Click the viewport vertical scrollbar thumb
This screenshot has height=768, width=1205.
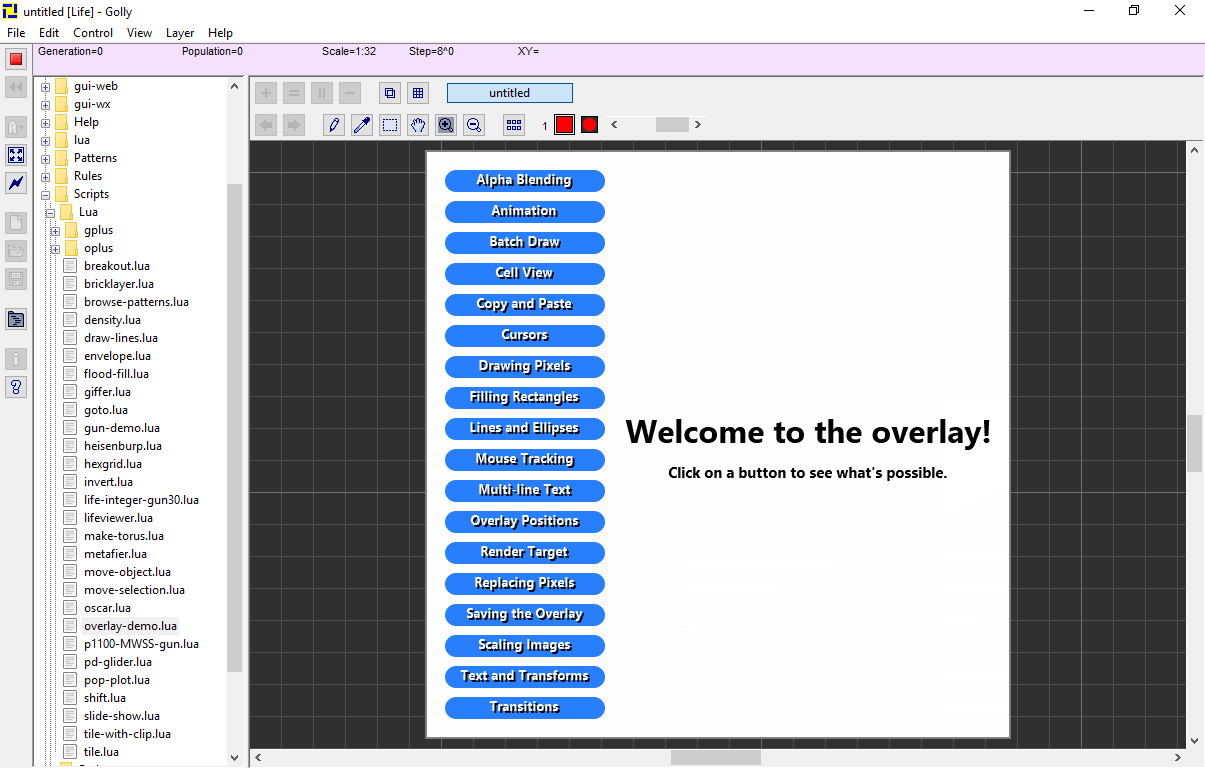(x=1194, y=443)
